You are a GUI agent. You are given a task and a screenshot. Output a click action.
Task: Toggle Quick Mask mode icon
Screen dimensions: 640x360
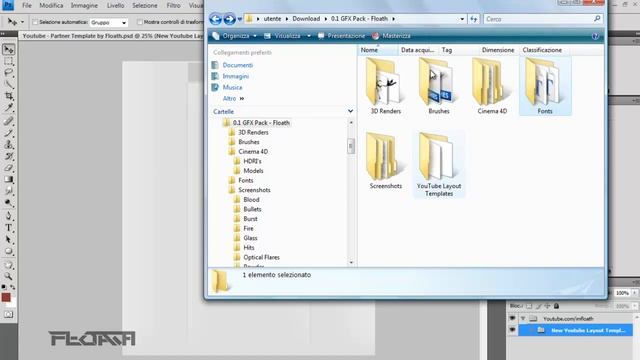pos(9,314)
